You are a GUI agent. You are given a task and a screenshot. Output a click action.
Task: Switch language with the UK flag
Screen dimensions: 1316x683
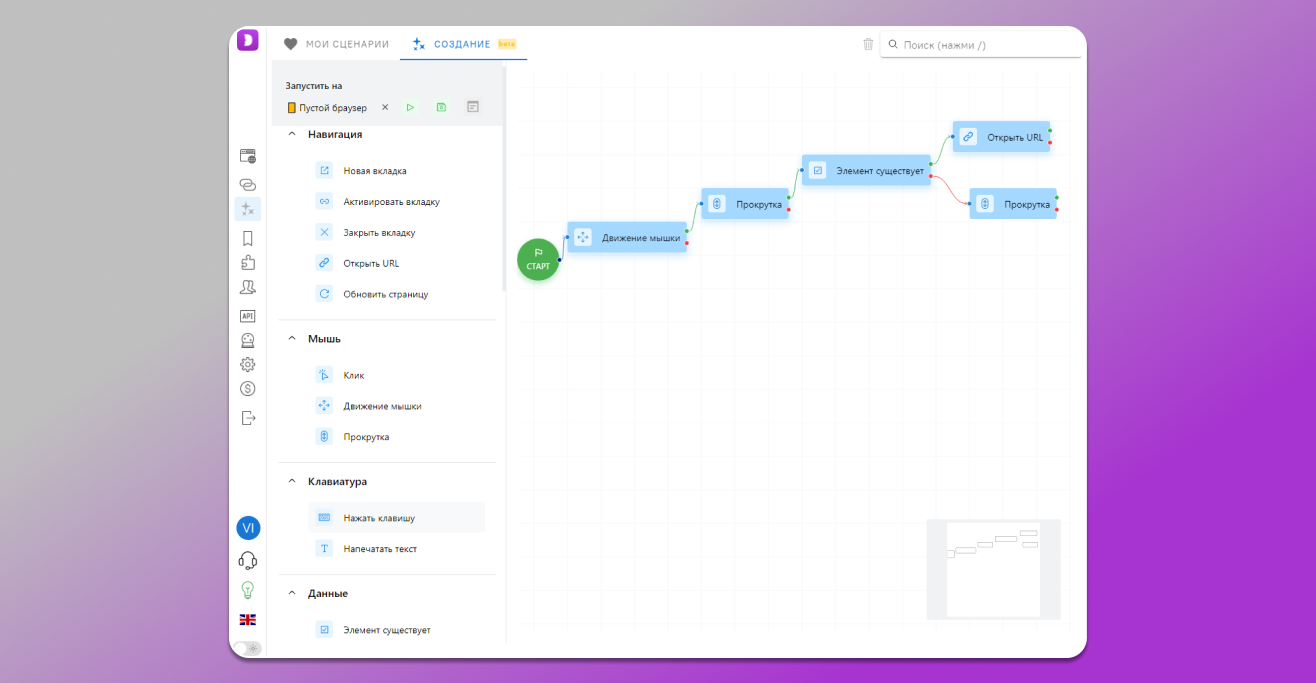[x=248, y=620]
